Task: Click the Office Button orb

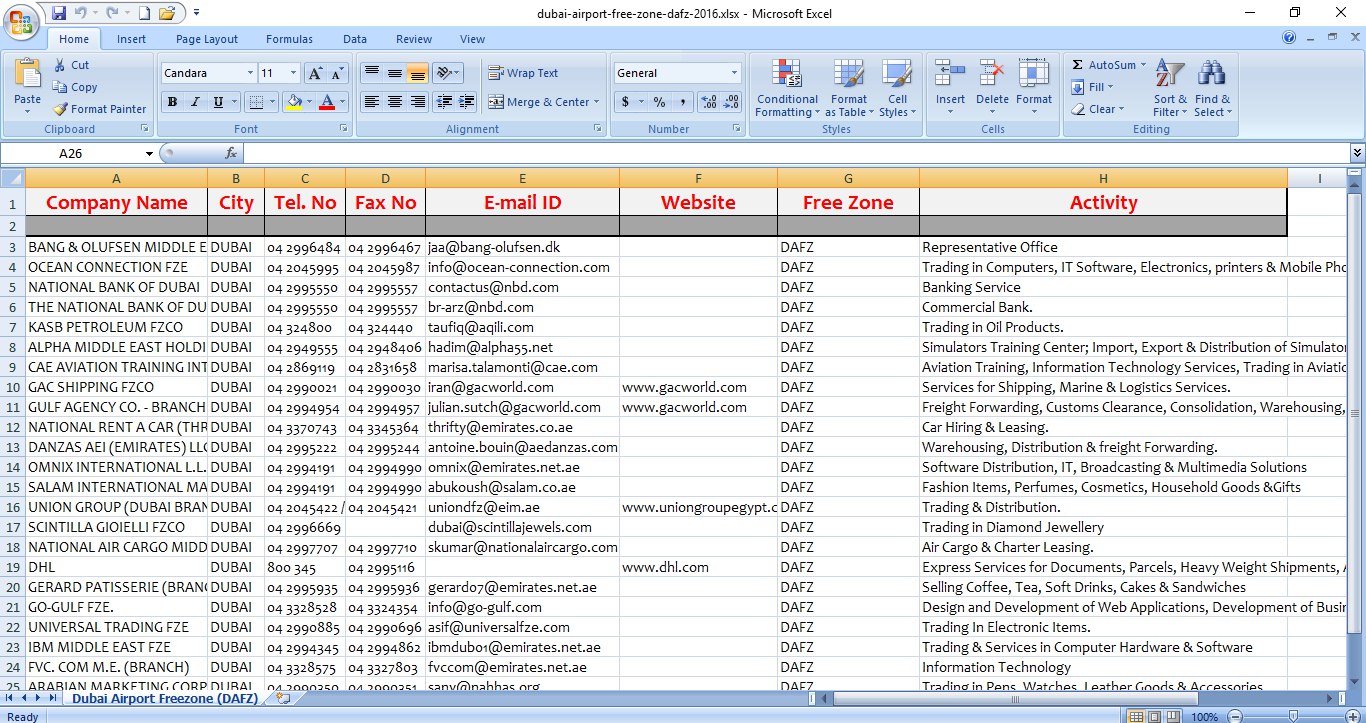Action: [x=20, y=21]
